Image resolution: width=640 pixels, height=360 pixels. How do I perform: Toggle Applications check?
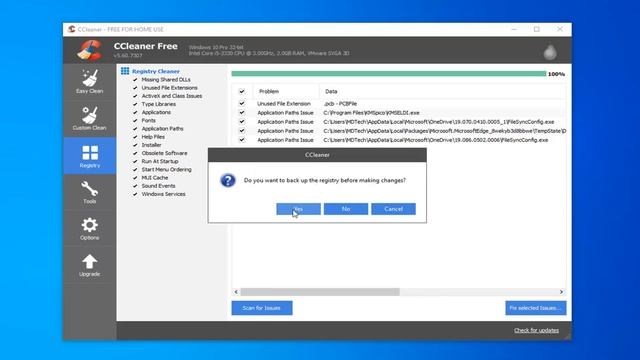(135, 112)
